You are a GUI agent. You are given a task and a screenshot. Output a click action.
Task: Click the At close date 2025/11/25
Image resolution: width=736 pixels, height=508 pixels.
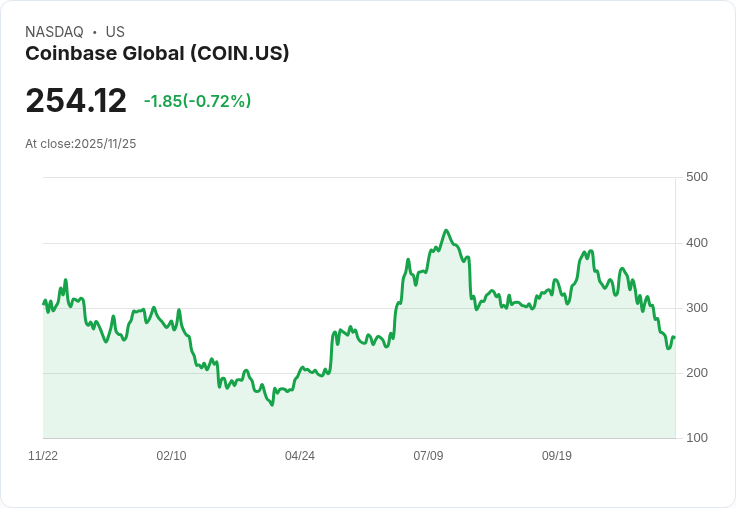81,144
